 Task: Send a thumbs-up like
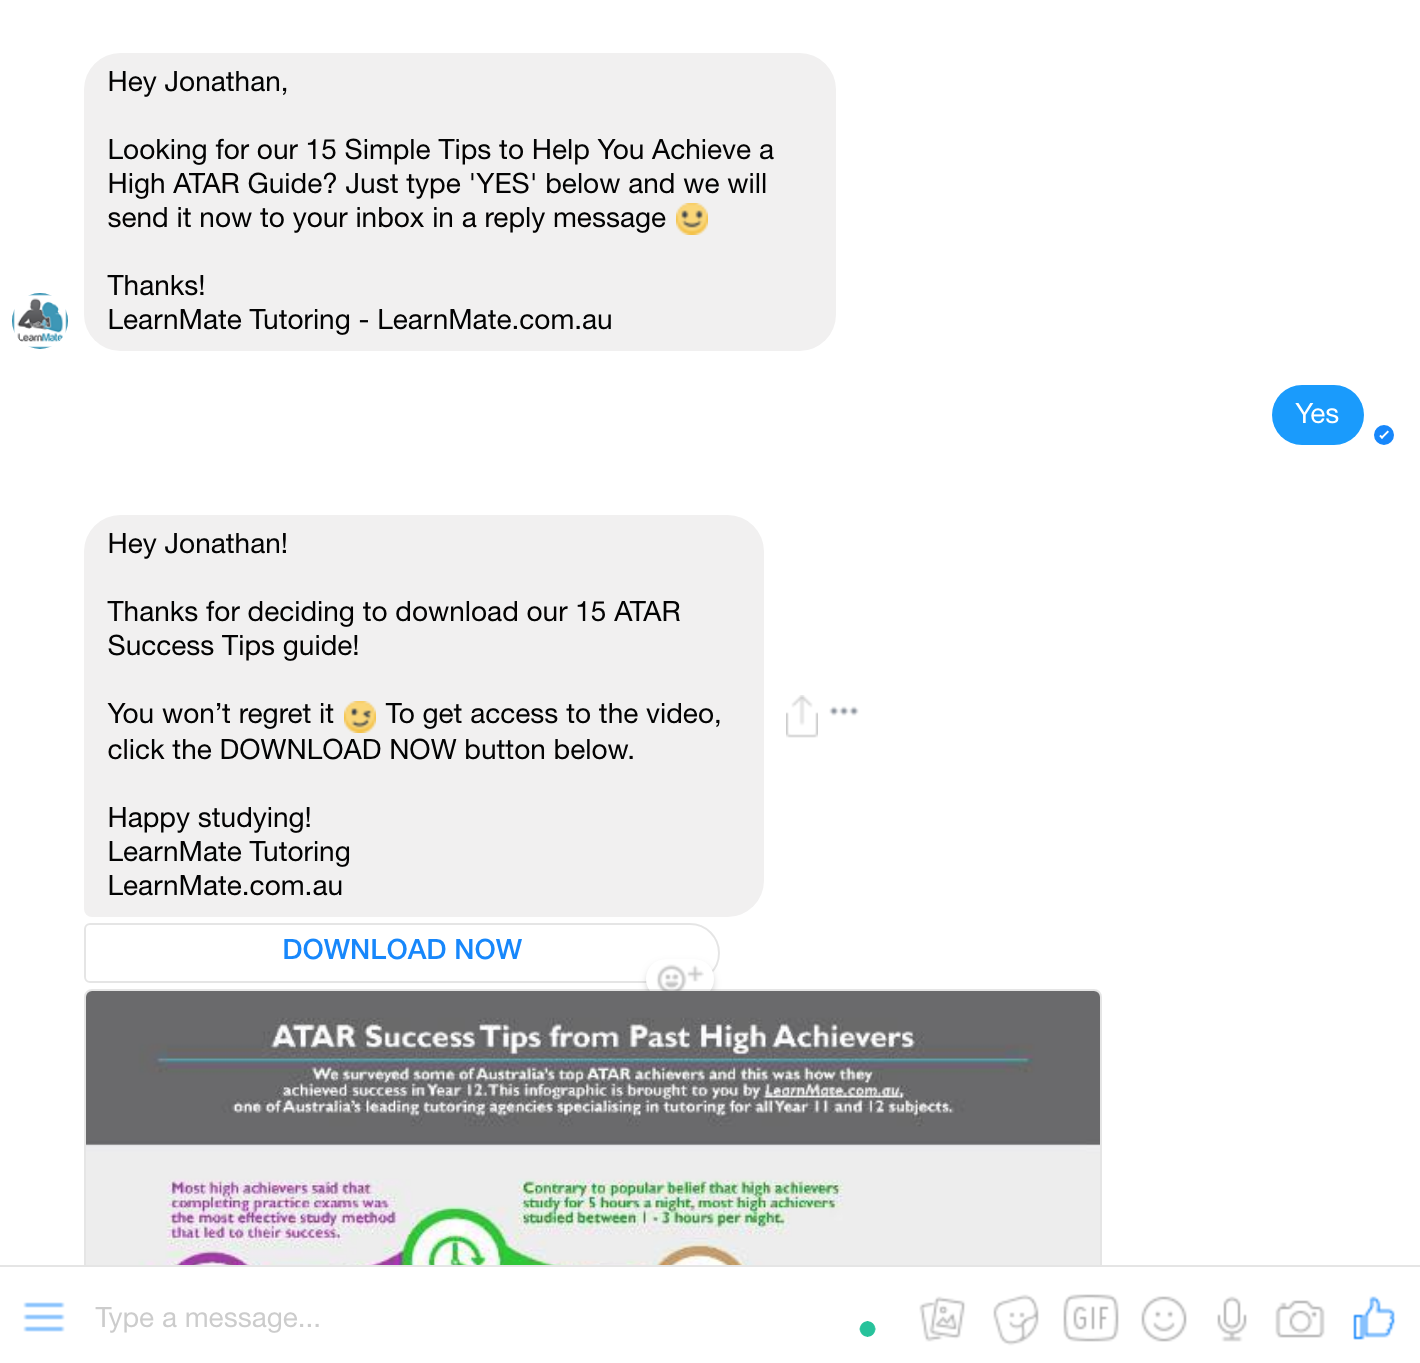pos(1374,1318)
